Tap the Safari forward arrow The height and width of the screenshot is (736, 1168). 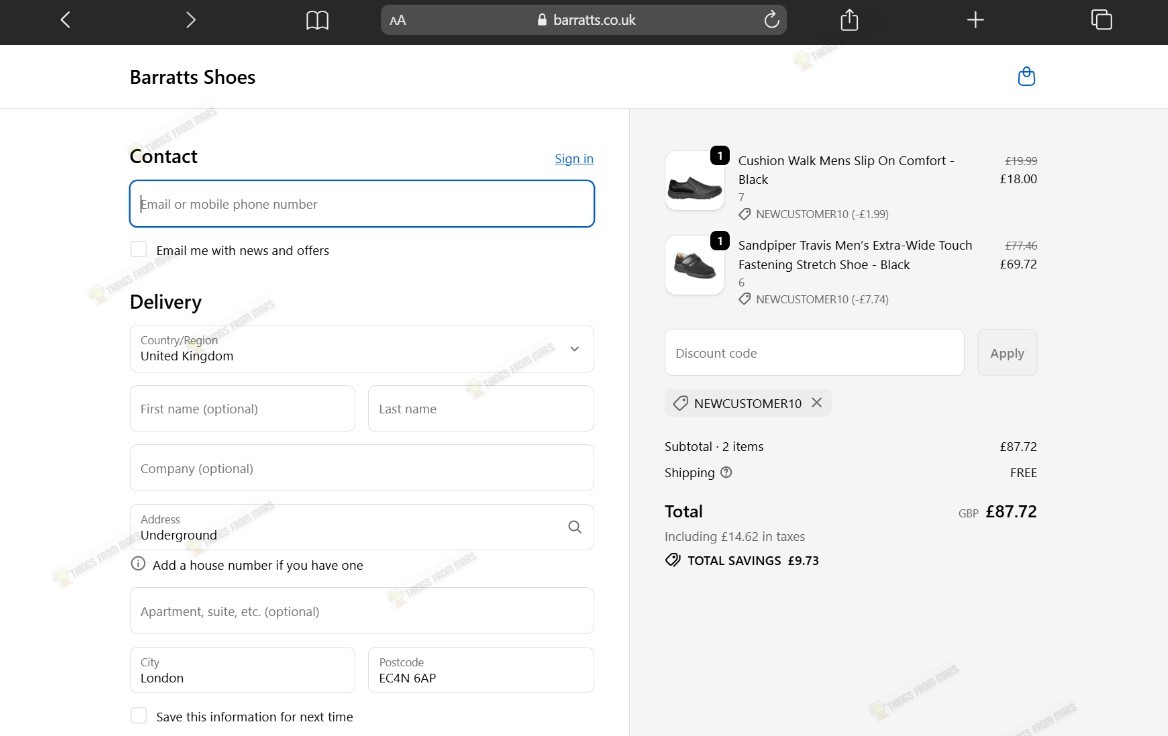(191, 20)
